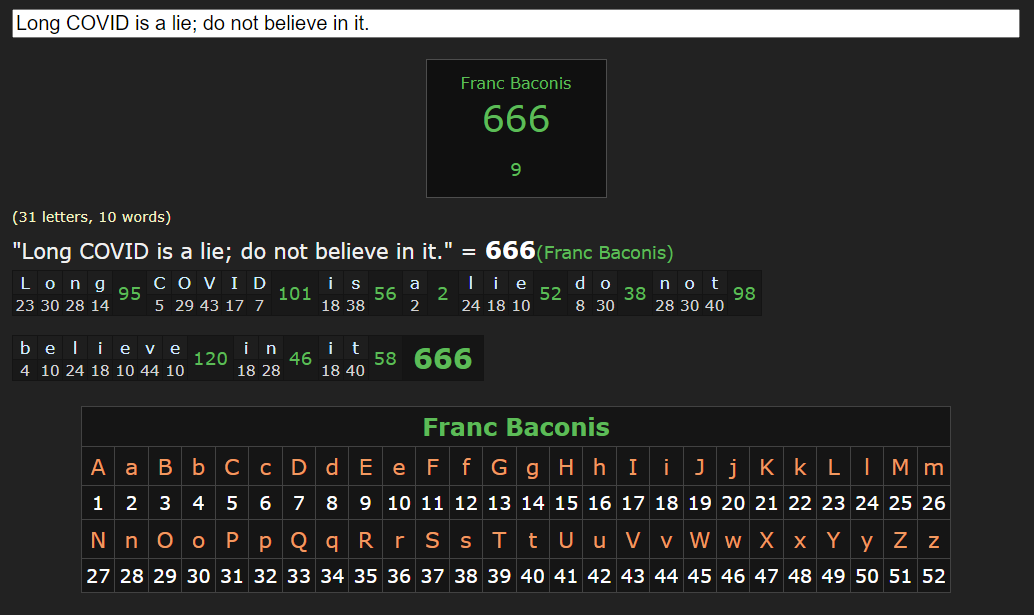Click word total 98 for "not"
Screen dimensions: 1034x615
[x=744, y=293]
